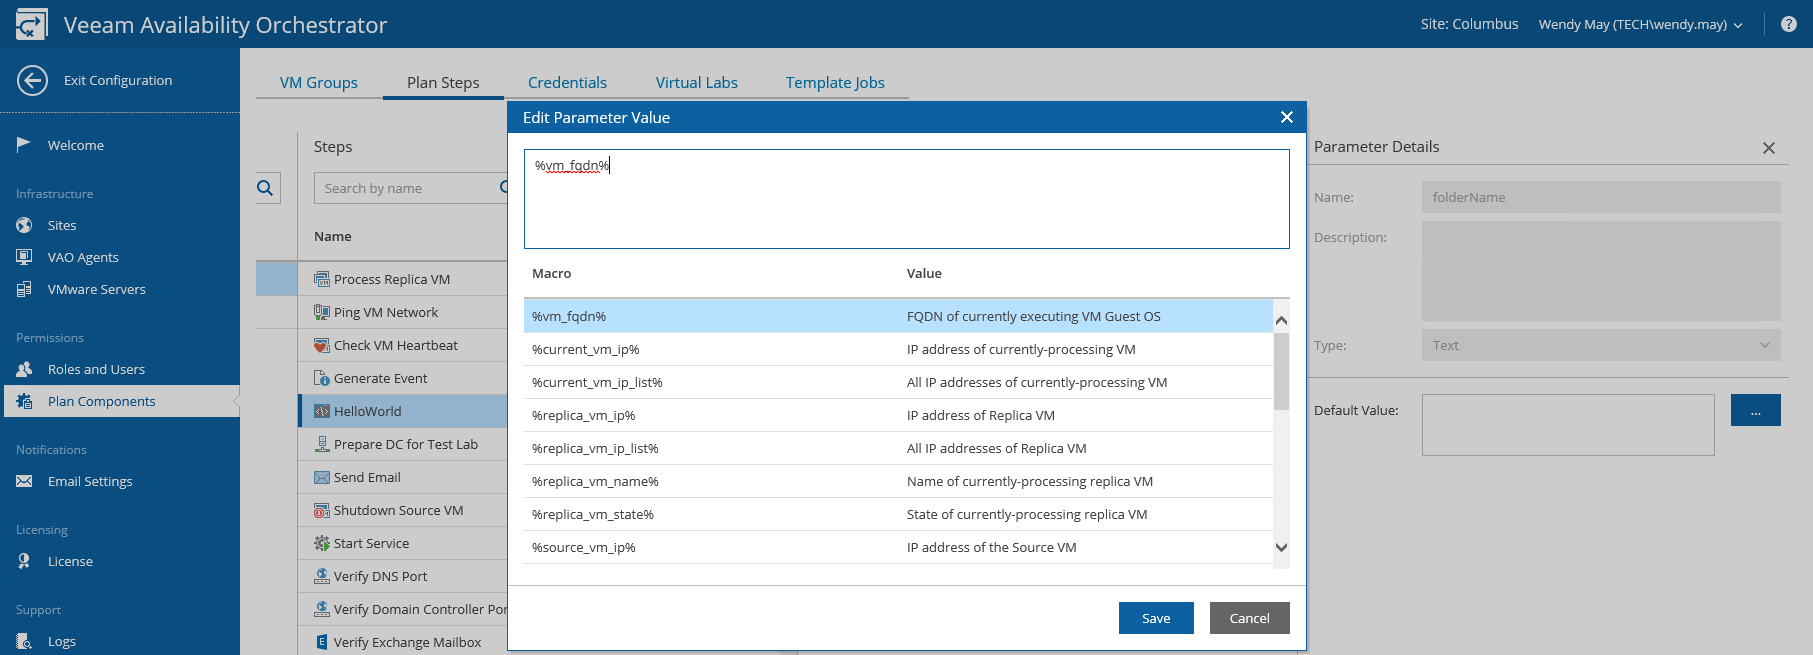This screenshot has height=655, width=1813.
Task: Click the License ribbon icon
Action: 24,561
